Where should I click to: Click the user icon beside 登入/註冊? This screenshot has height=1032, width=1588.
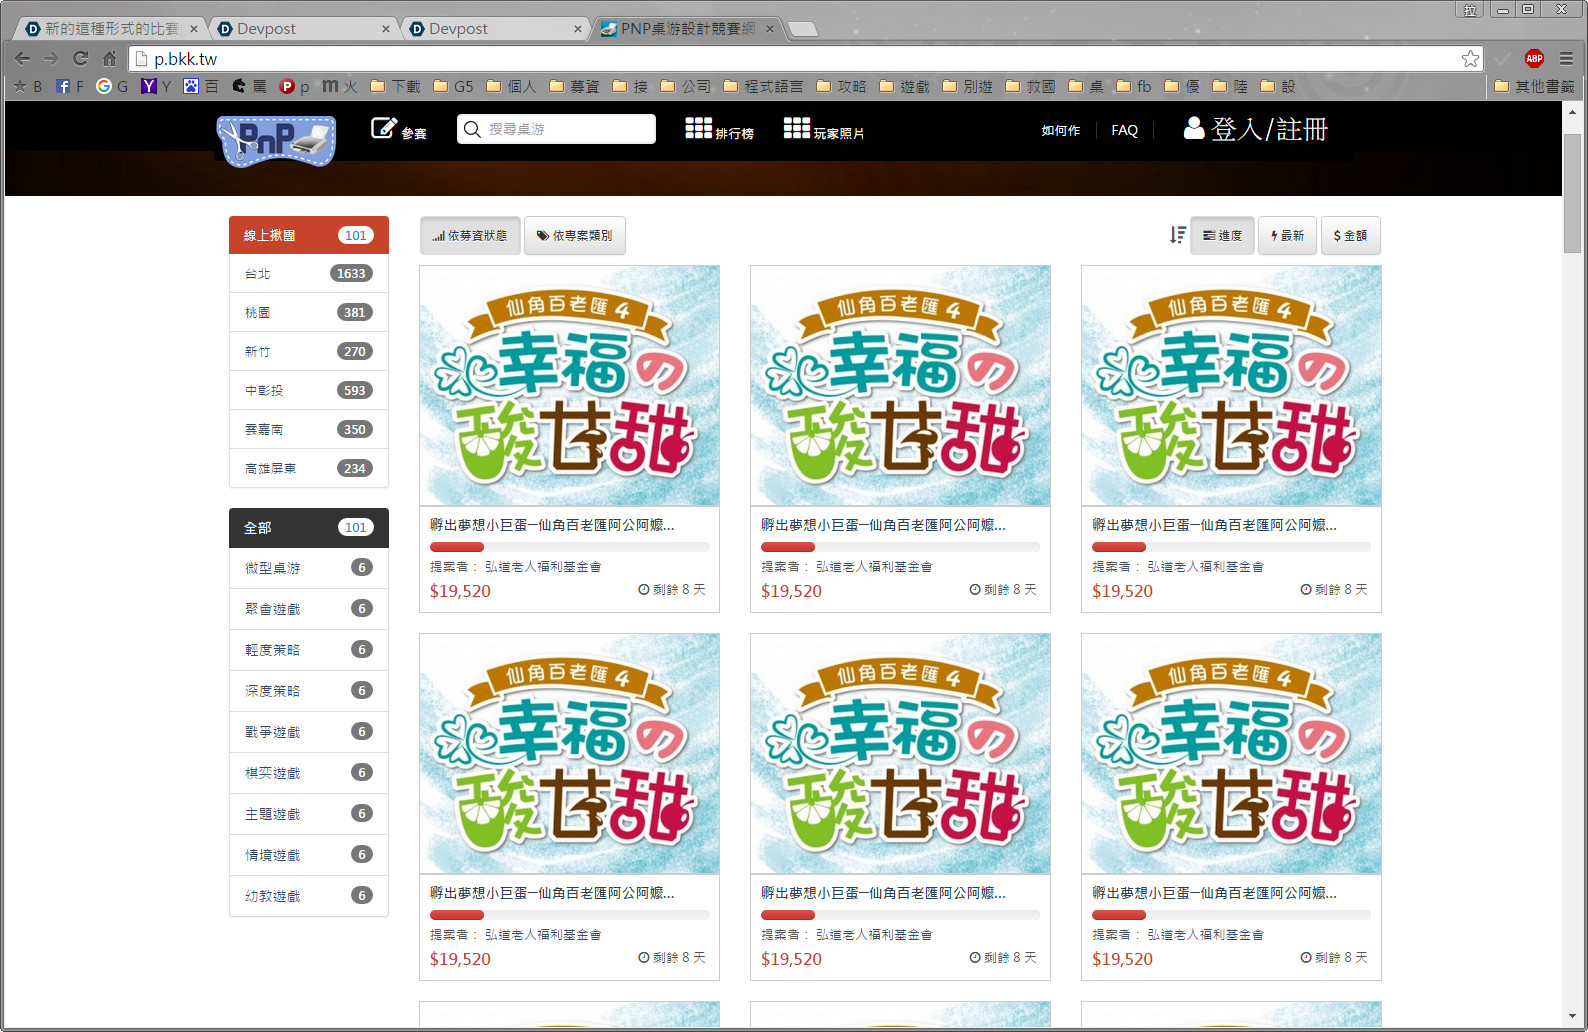coord(1193,128)
